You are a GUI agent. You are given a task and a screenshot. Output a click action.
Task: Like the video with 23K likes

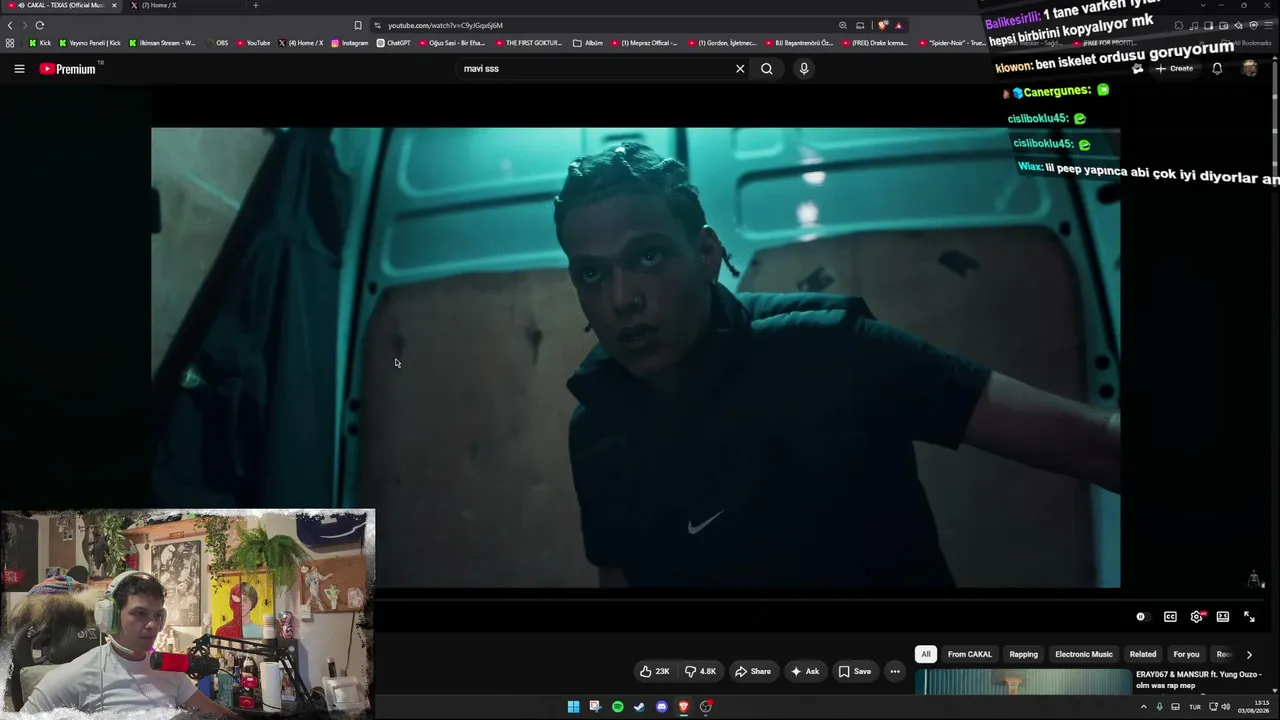(x=654, y=671)
